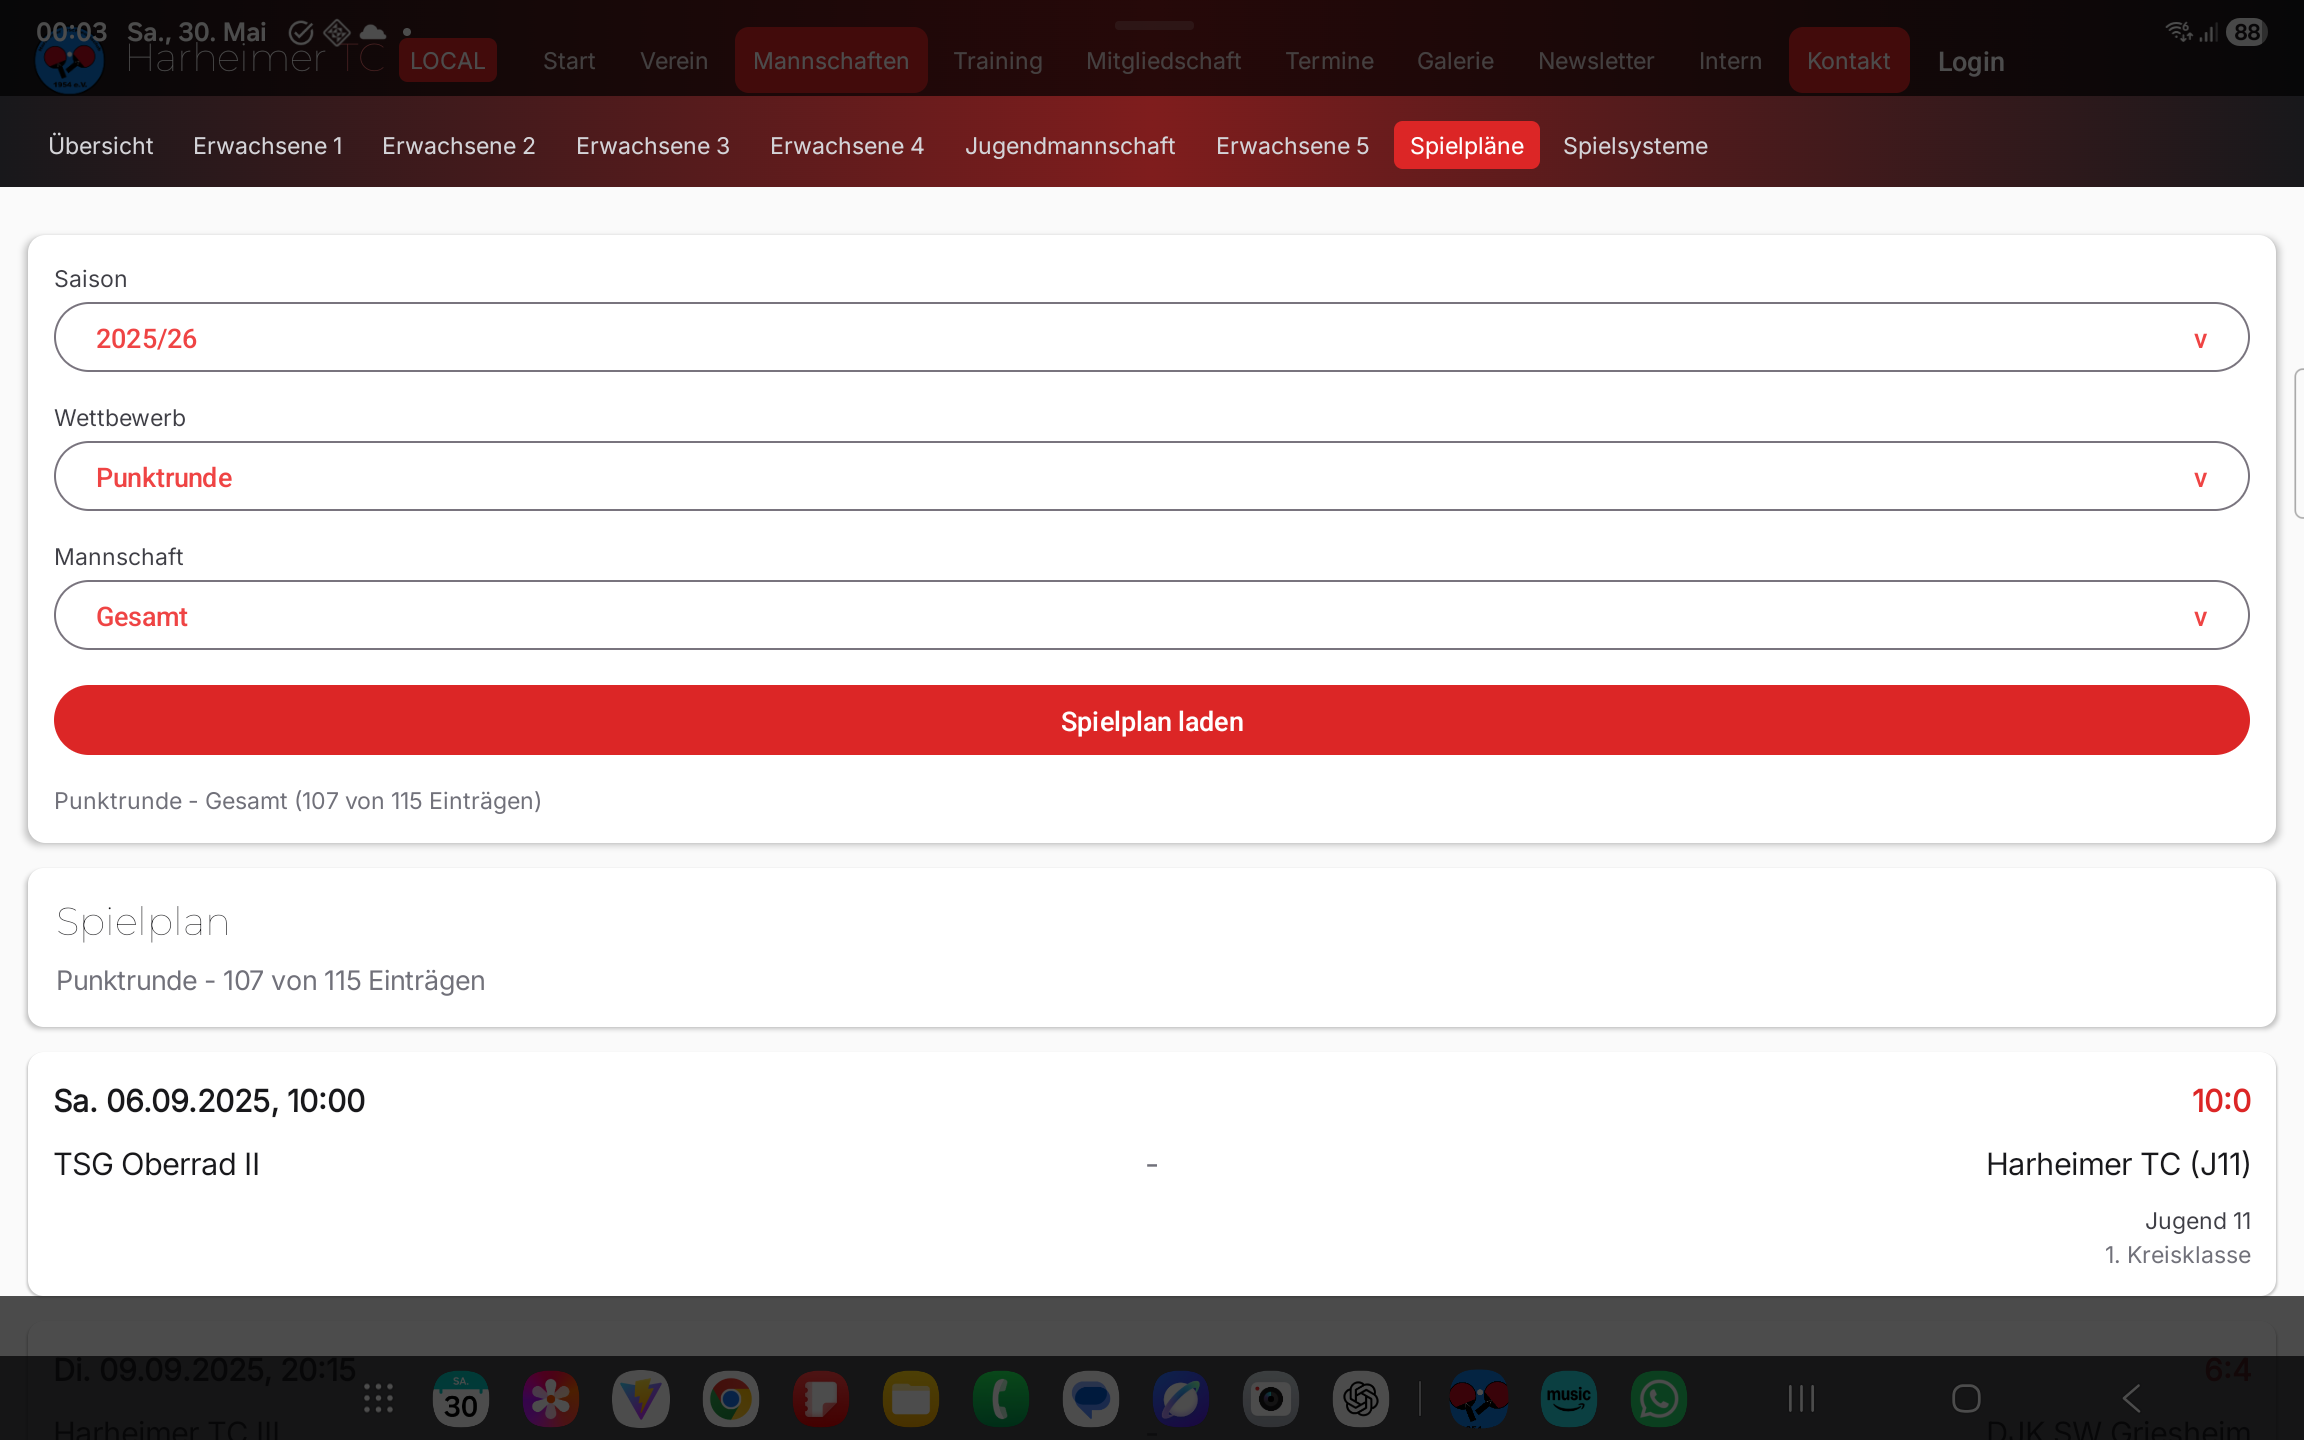The height and width of the screenshot is (1440, 2304).
Task: Open the Intern menu item
Action: coord(1731,61)
